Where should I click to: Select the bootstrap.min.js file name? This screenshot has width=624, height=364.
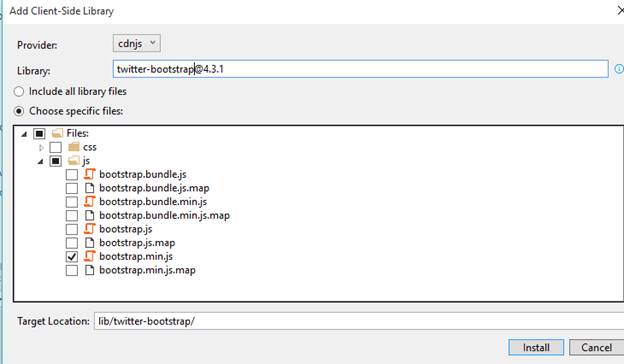[x=136, y=257]
